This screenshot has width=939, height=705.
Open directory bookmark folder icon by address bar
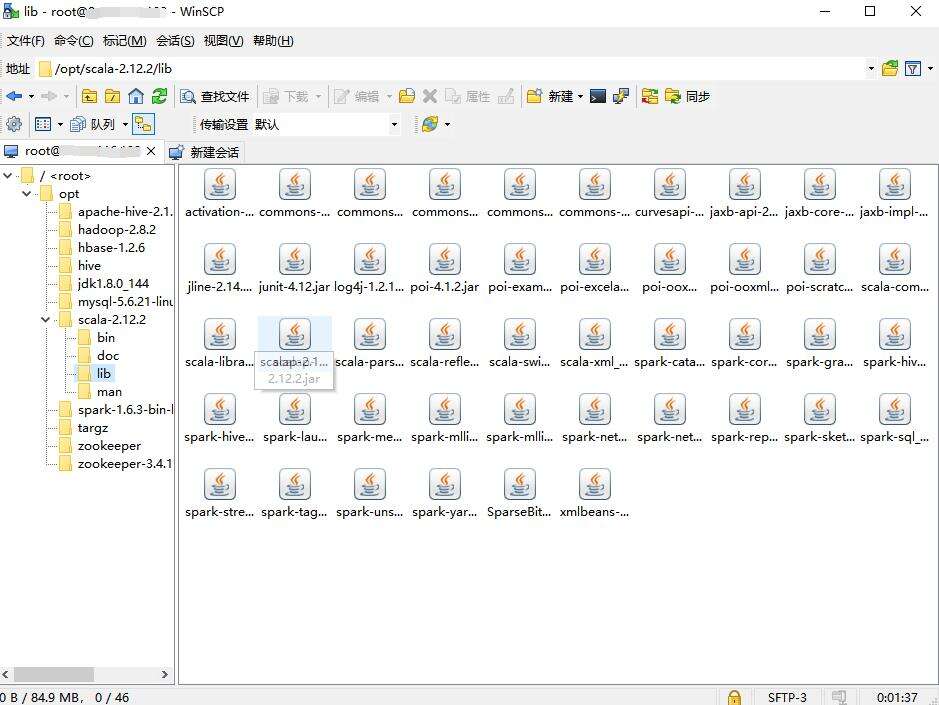[890, 68]
